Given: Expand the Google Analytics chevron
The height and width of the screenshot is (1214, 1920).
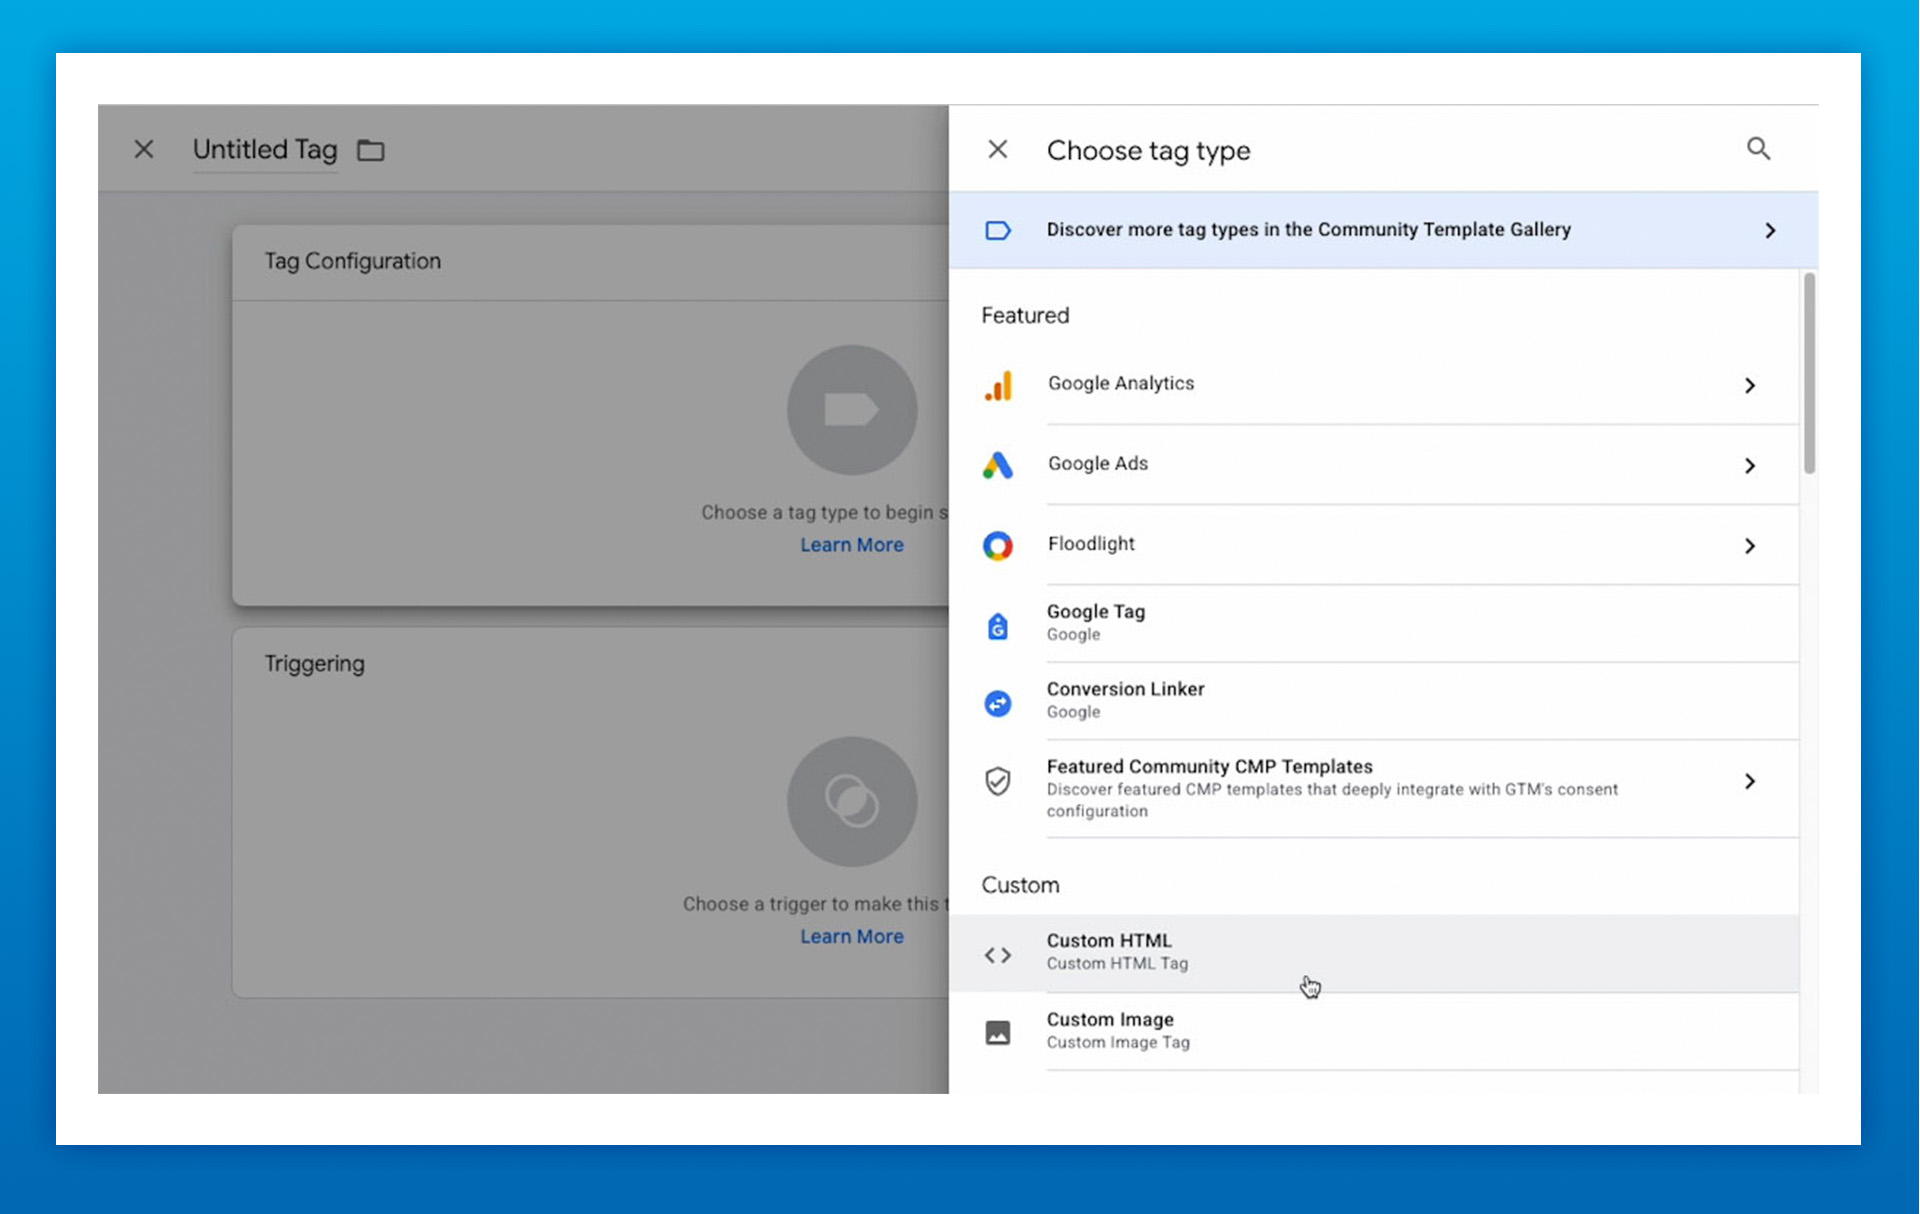Looking at the screenshot, I should coord(1749,385).
